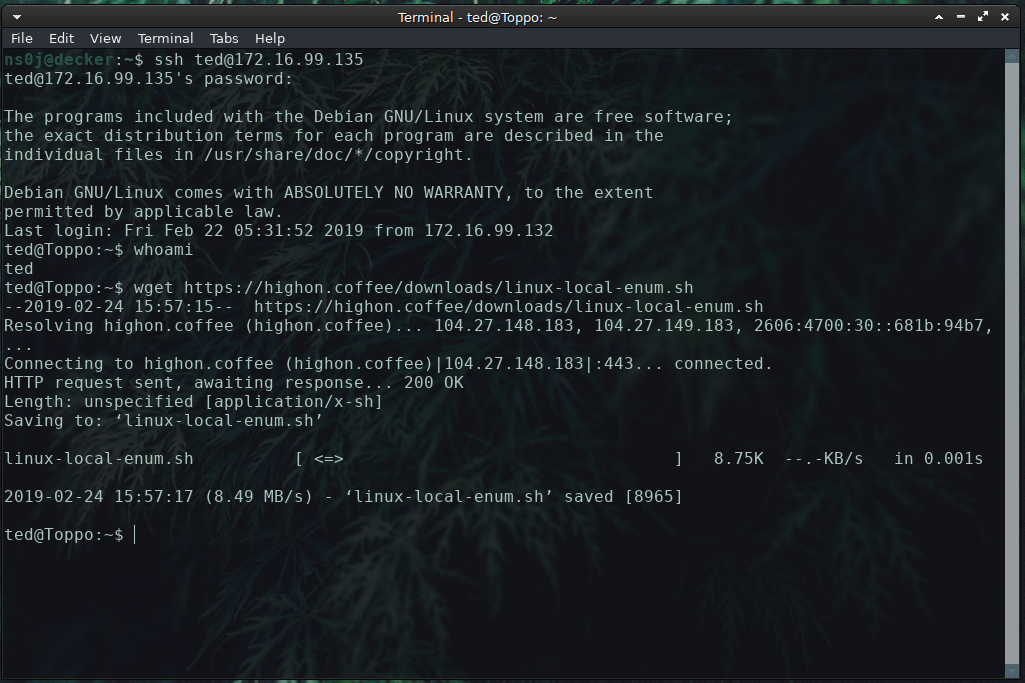
Task: Click the 'Length: unspecified [application/x-sh]' line
Action: point(193,401)
